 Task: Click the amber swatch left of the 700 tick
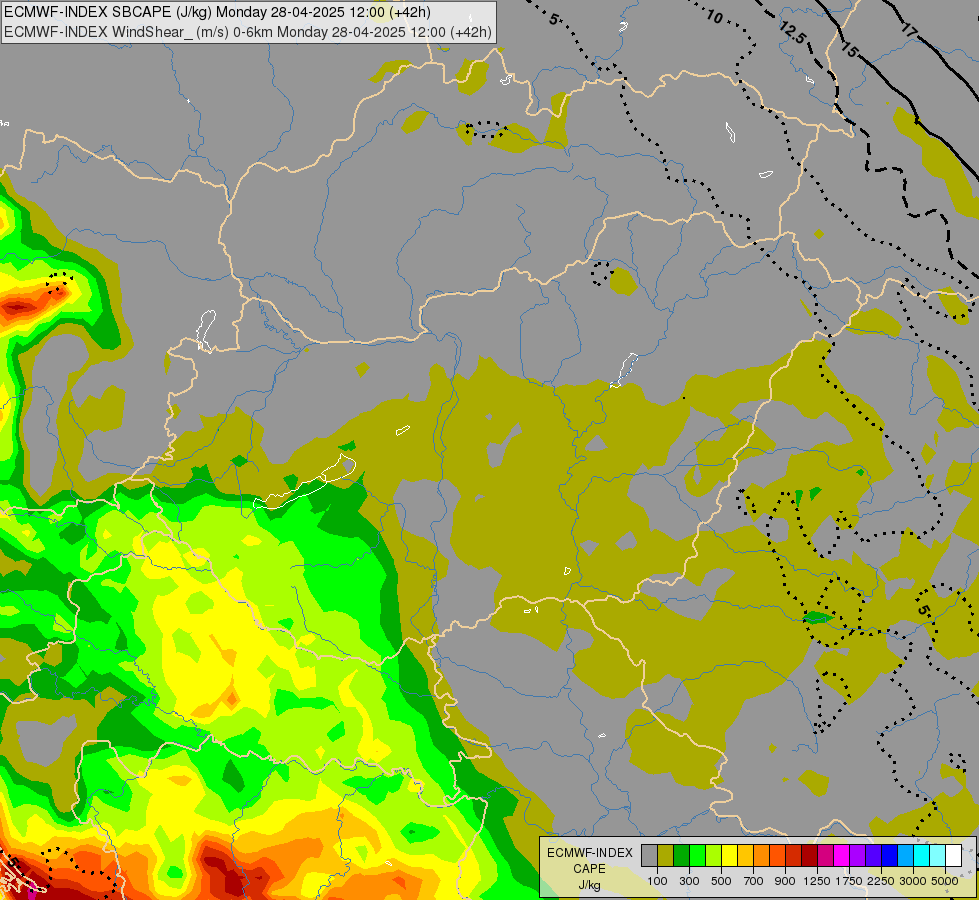[x=745, y=856]
